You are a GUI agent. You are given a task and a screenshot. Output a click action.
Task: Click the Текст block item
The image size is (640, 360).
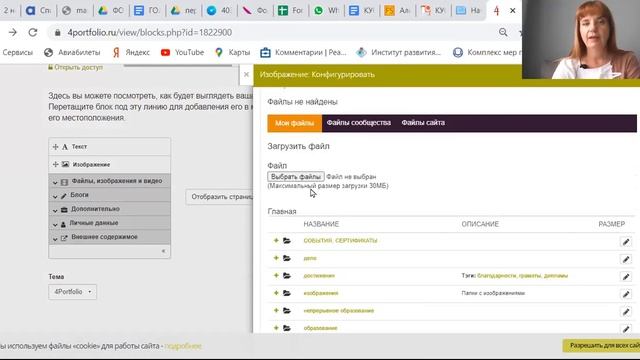coord(109,147)
